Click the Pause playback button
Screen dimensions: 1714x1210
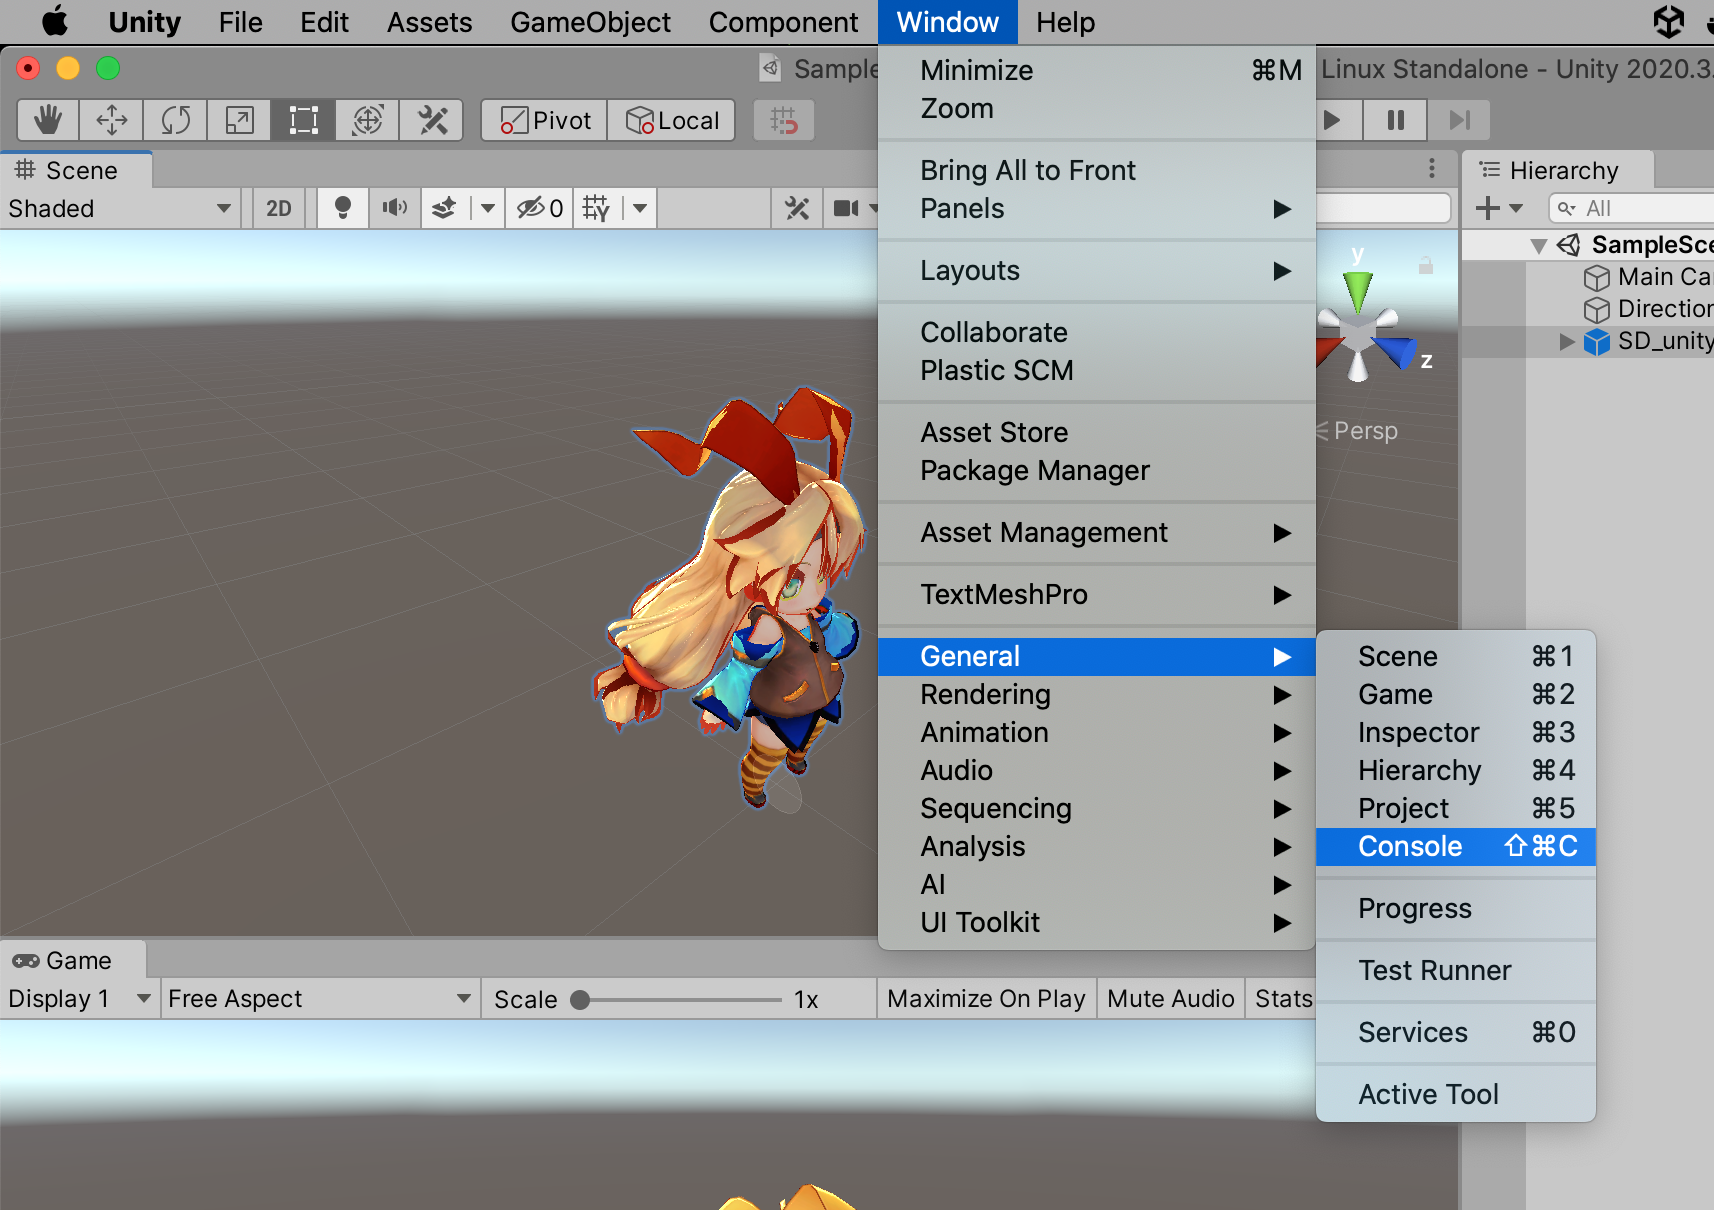1396,120
